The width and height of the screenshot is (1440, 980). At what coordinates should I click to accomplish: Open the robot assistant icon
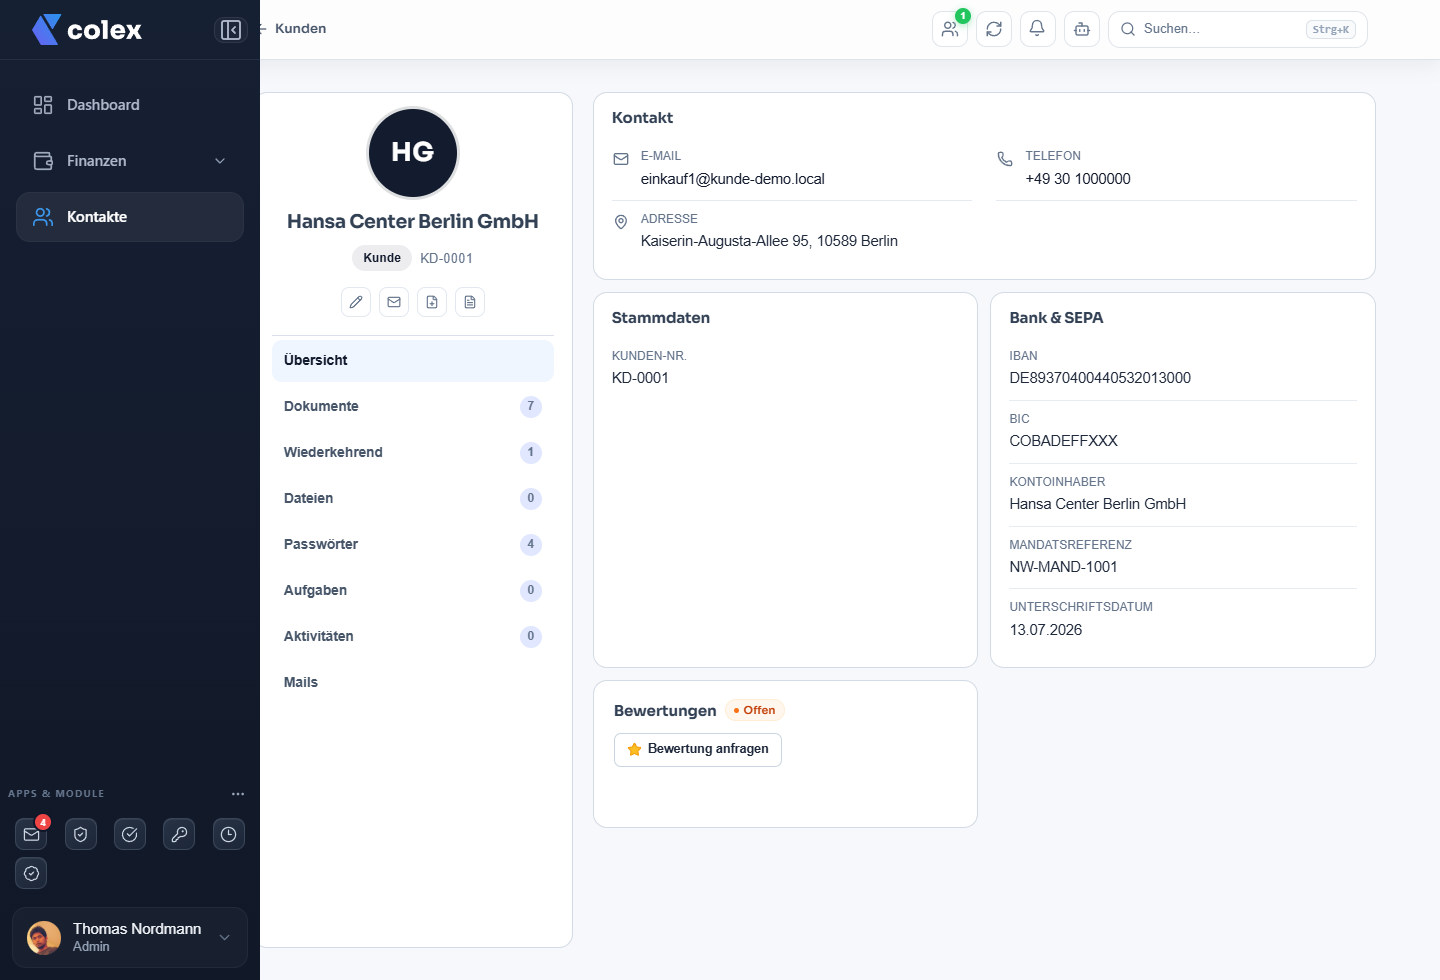click(1082, 29)
